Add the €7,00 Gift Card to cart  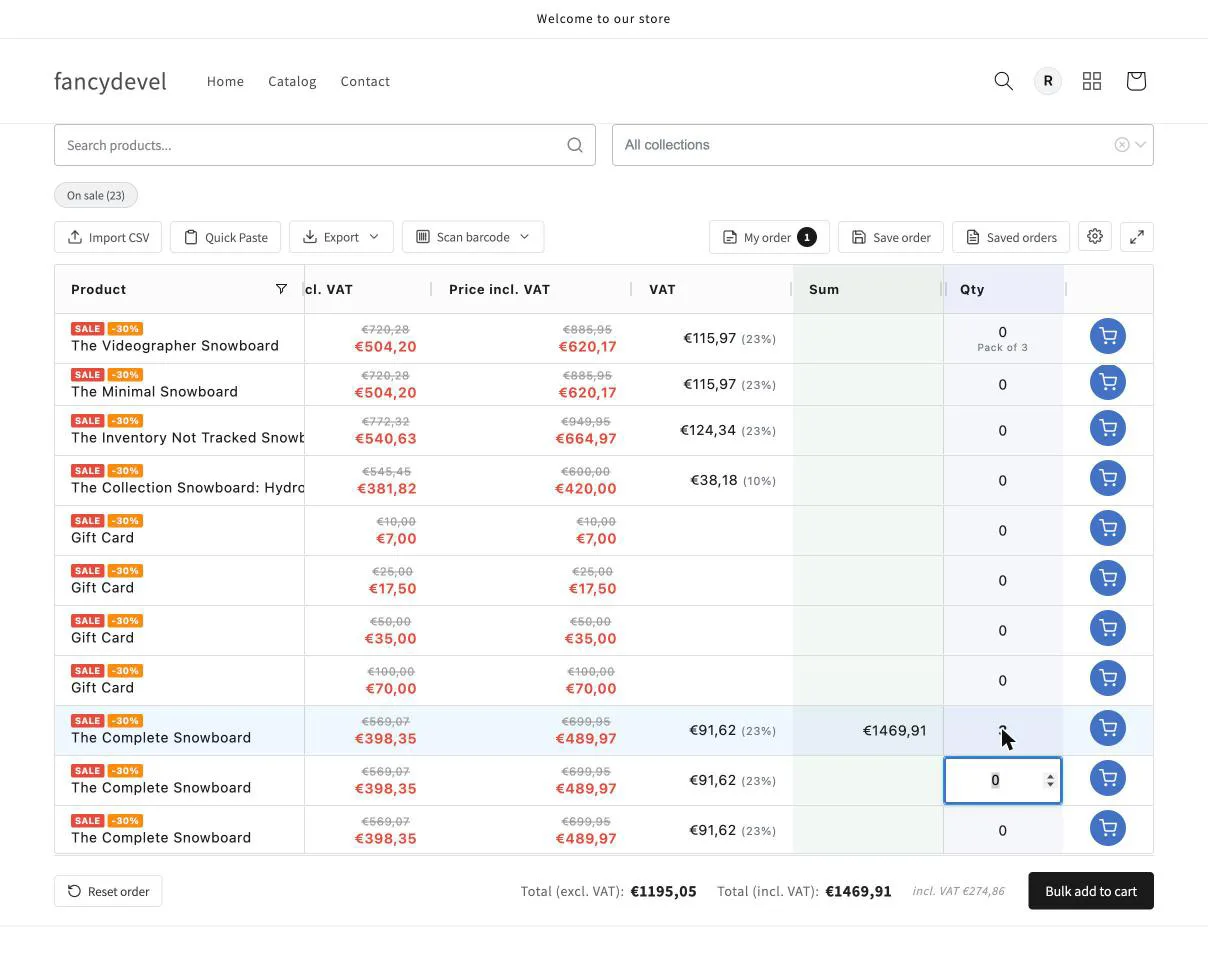point(1108,528)
